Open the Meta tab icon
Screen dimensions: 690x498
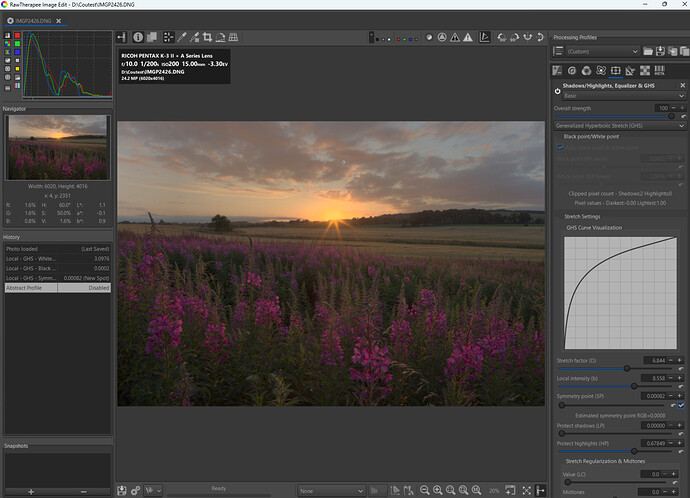click(659, 71)
